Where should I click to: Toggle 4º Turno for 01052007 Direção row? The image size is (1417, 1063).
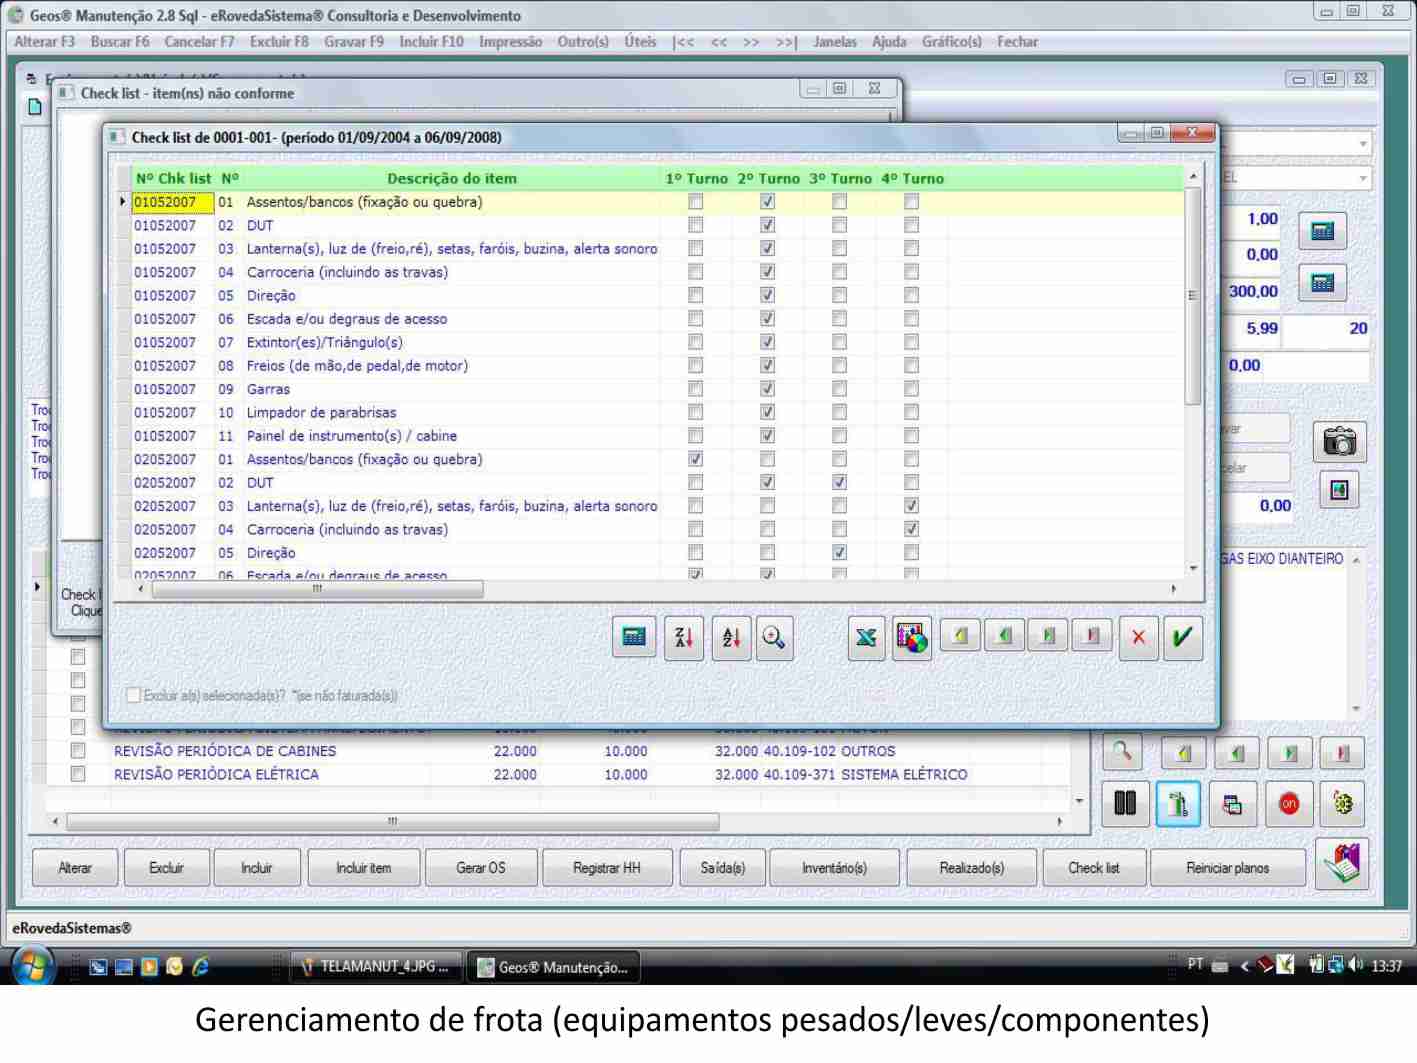(911, 295)
